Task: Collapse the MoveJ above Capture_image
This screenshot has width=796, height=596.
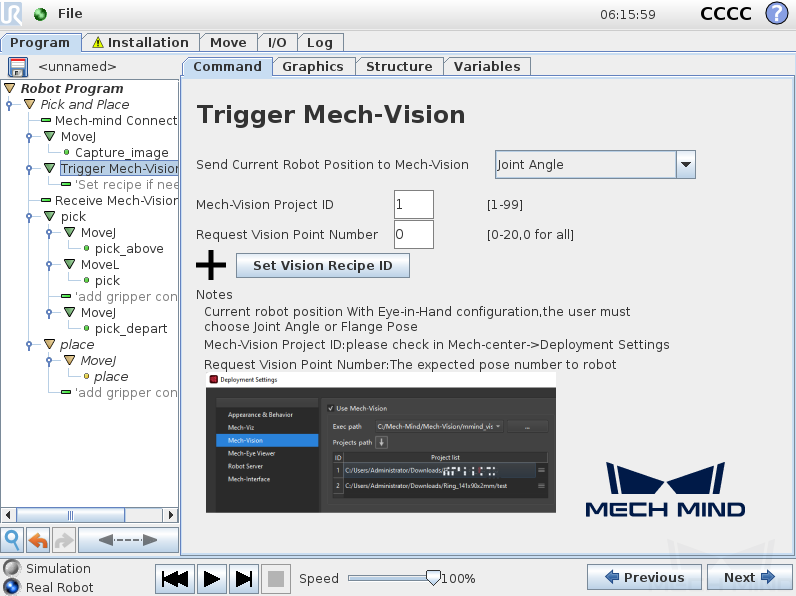Action: pyautogui.click(x=49, y=136)
